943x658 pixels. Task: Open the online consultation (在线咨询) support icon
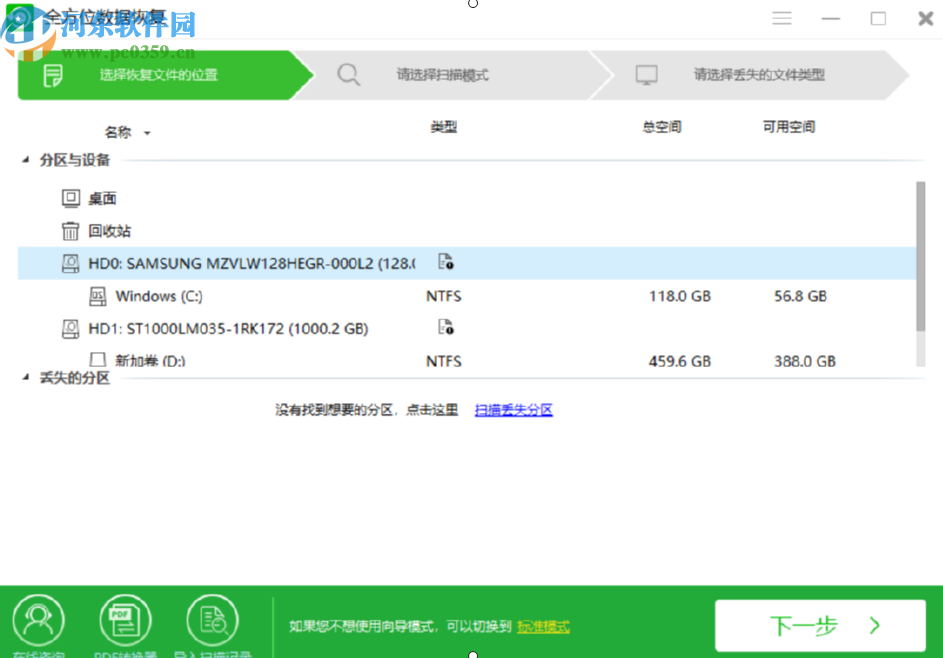pos(38,618)
